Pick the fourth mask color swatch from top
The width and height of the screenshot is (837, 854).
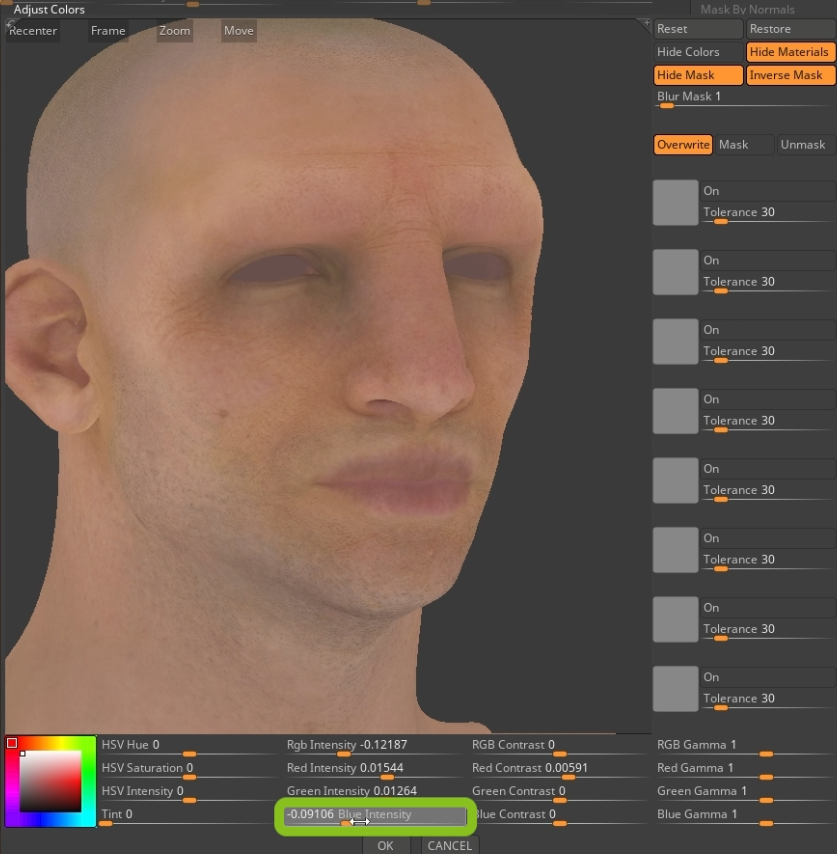click(x=675, y=411)
